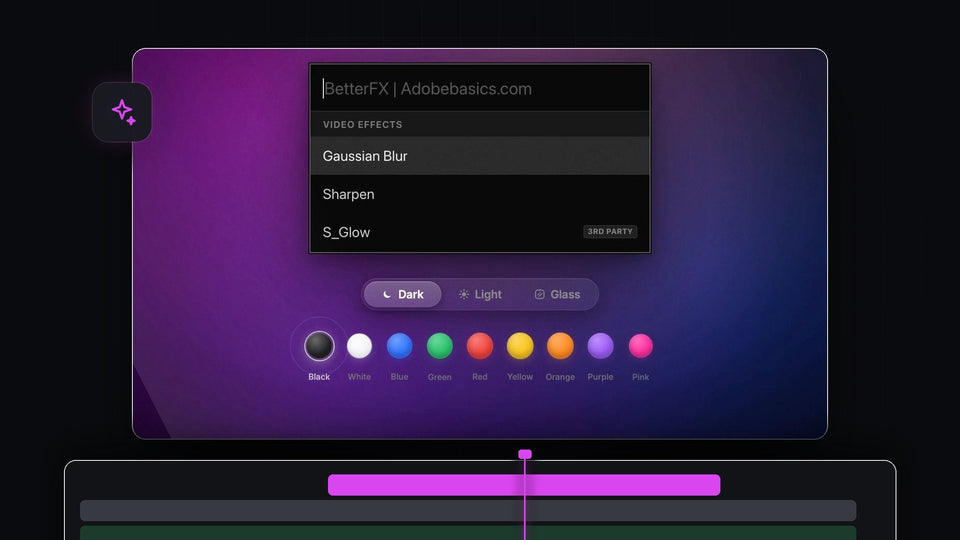Click the pink sparkle BetterFX icon

point(122,113)
